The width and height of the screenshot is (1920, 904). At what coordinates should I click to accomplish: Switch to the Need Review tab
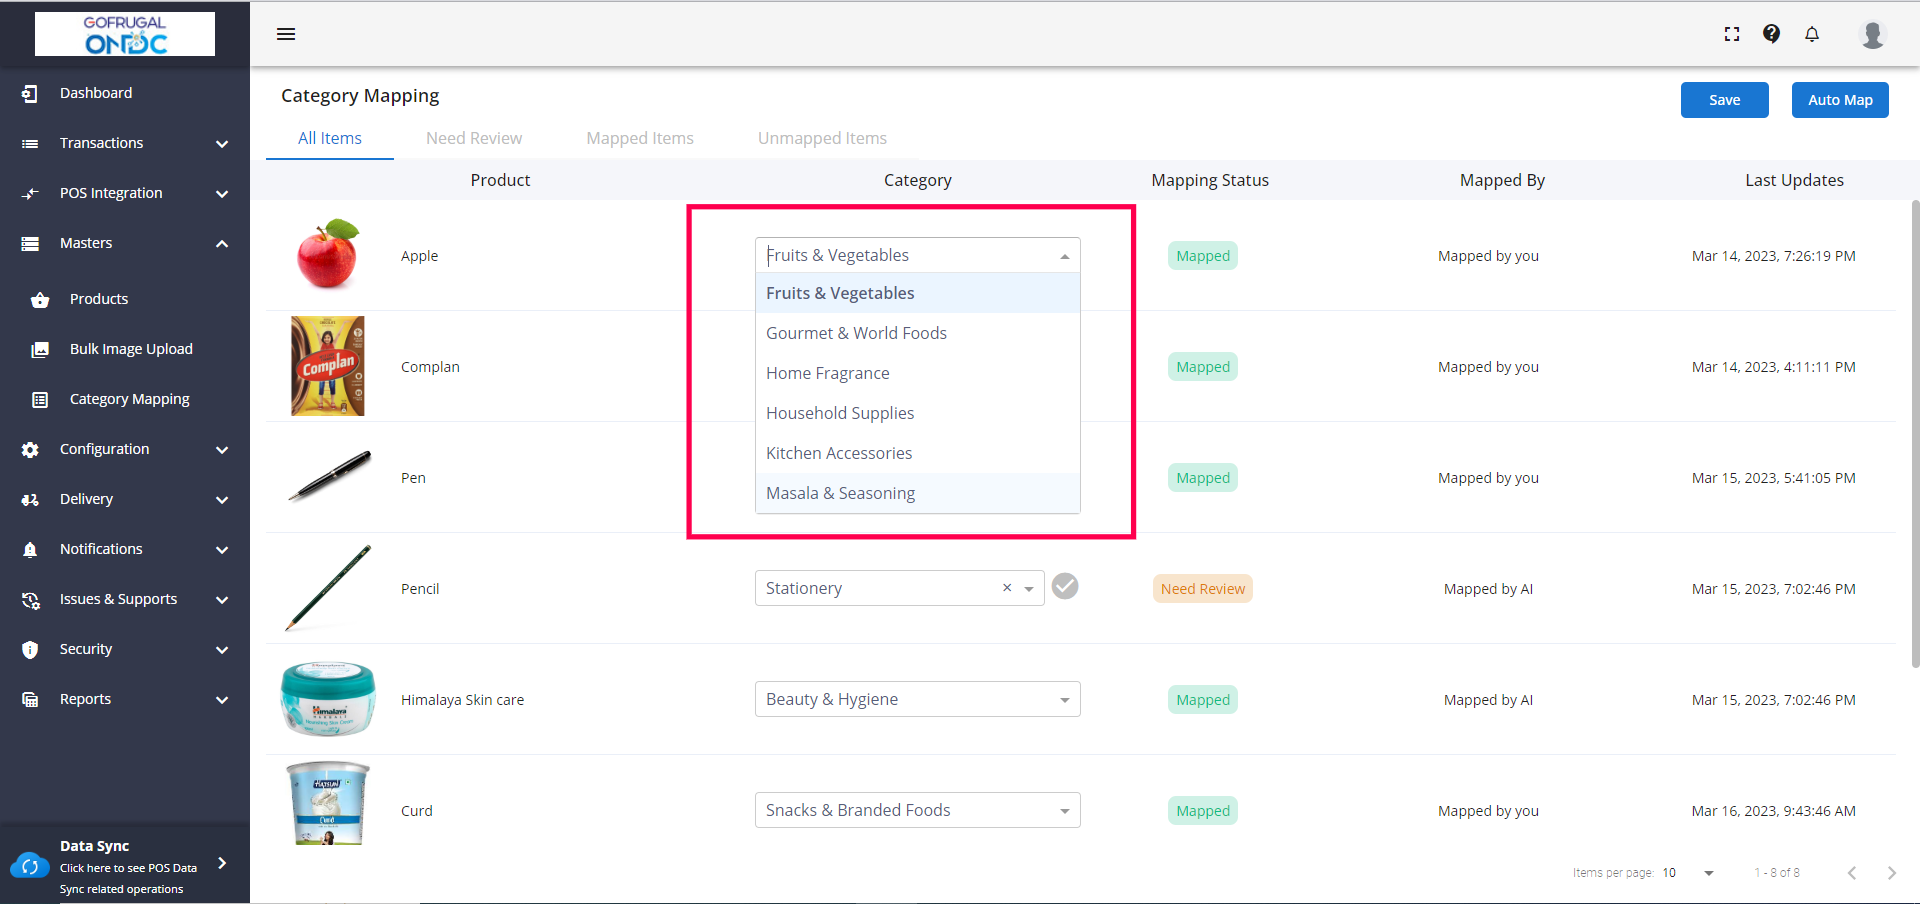coord(474,138)
